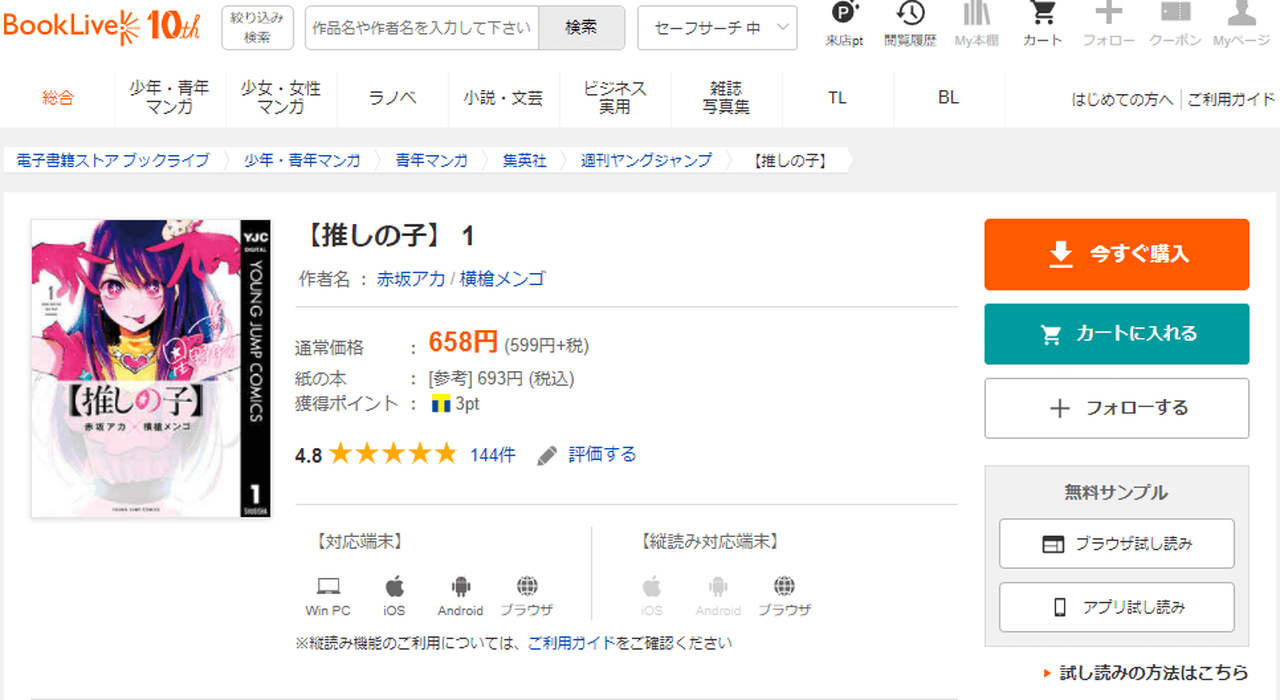1280x700 pixels.
Task: Click the pencil 評価する rating link
Action: (588, 455)
